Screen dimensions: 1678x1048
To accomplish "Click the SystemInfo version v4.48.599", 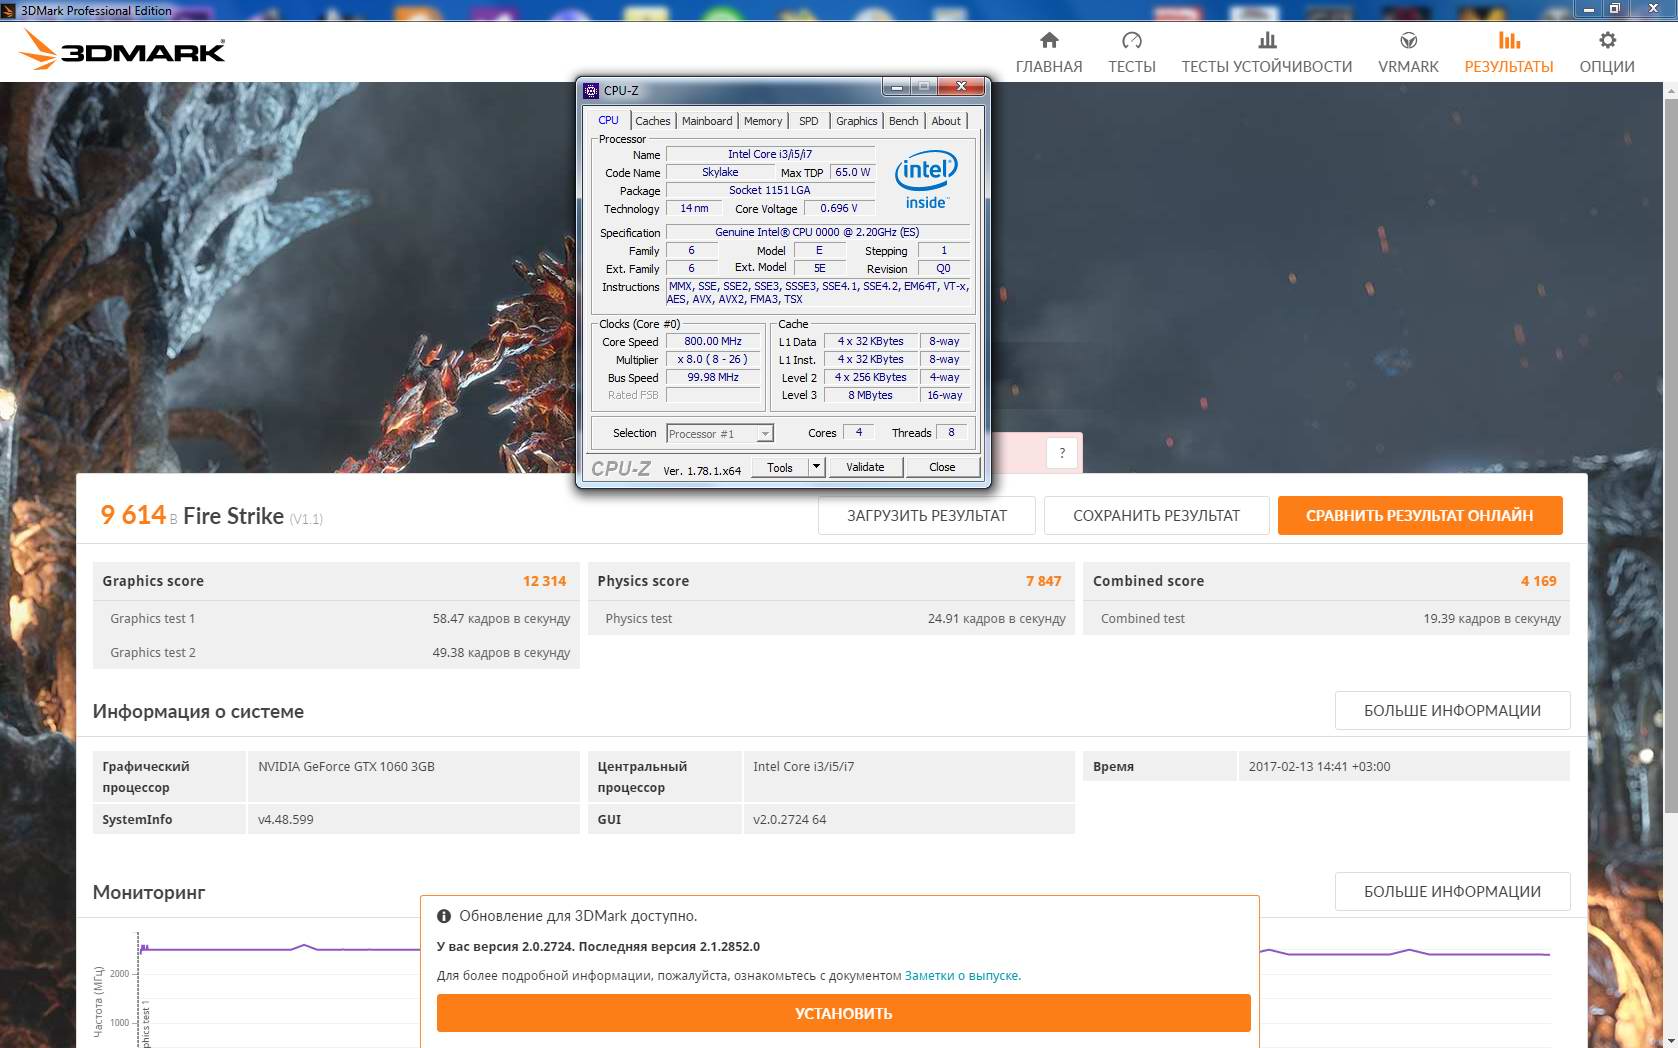I will tap(285, 820).
